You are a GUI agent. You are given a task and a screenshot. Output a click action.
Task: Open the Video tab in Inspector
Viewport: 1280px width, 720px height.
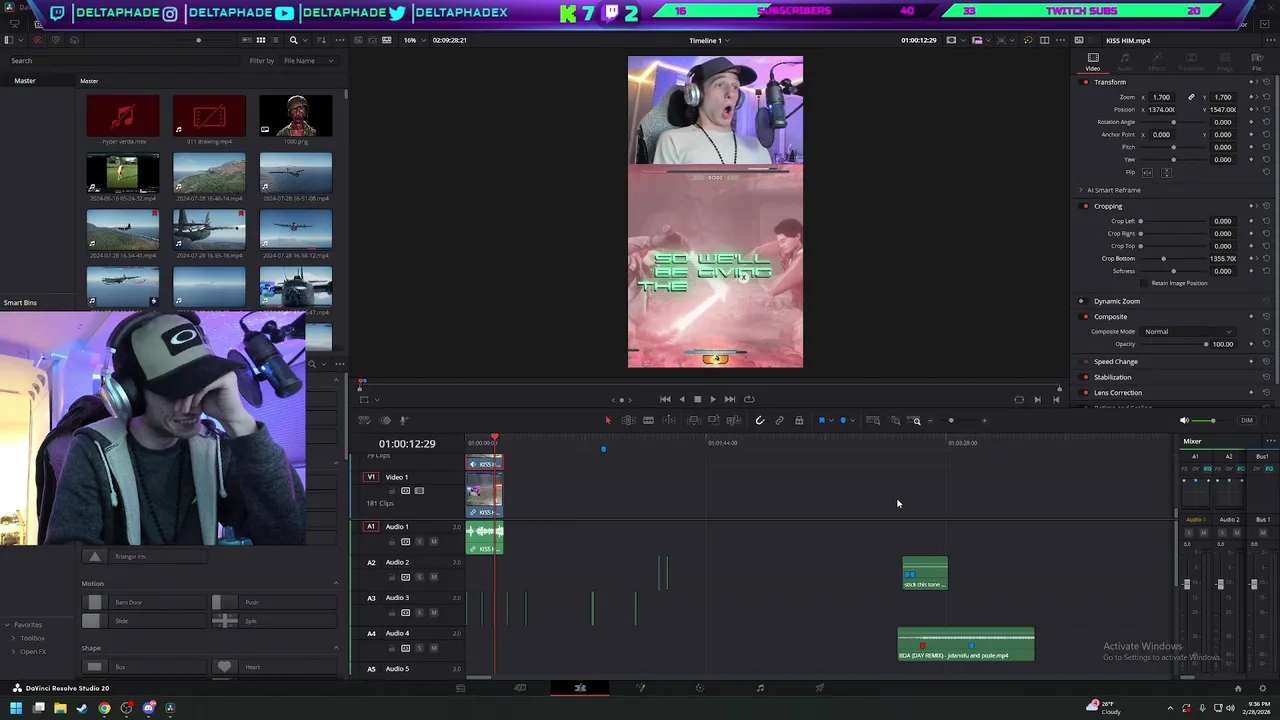1093,62
